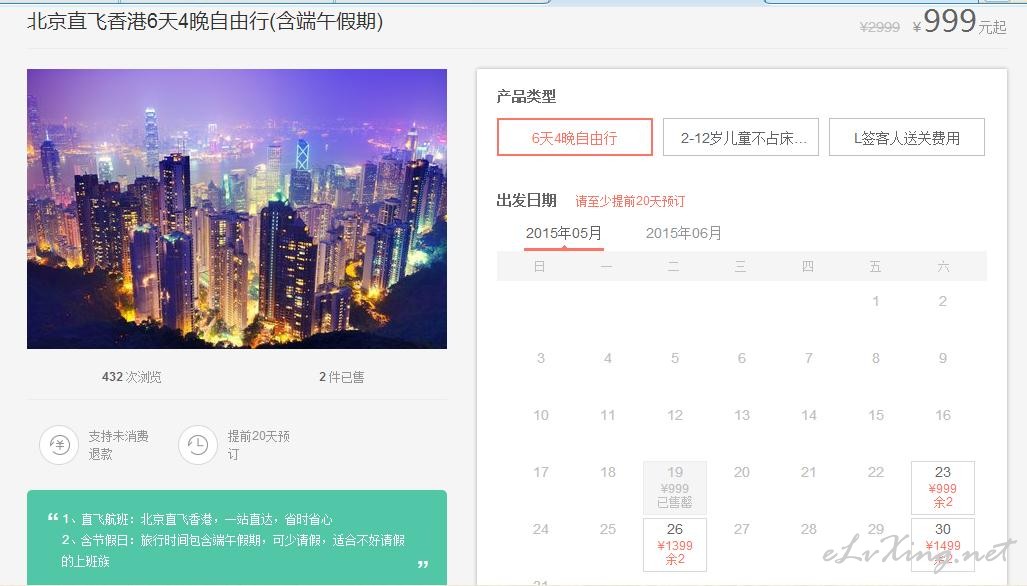Click calendar date 20

741,472
